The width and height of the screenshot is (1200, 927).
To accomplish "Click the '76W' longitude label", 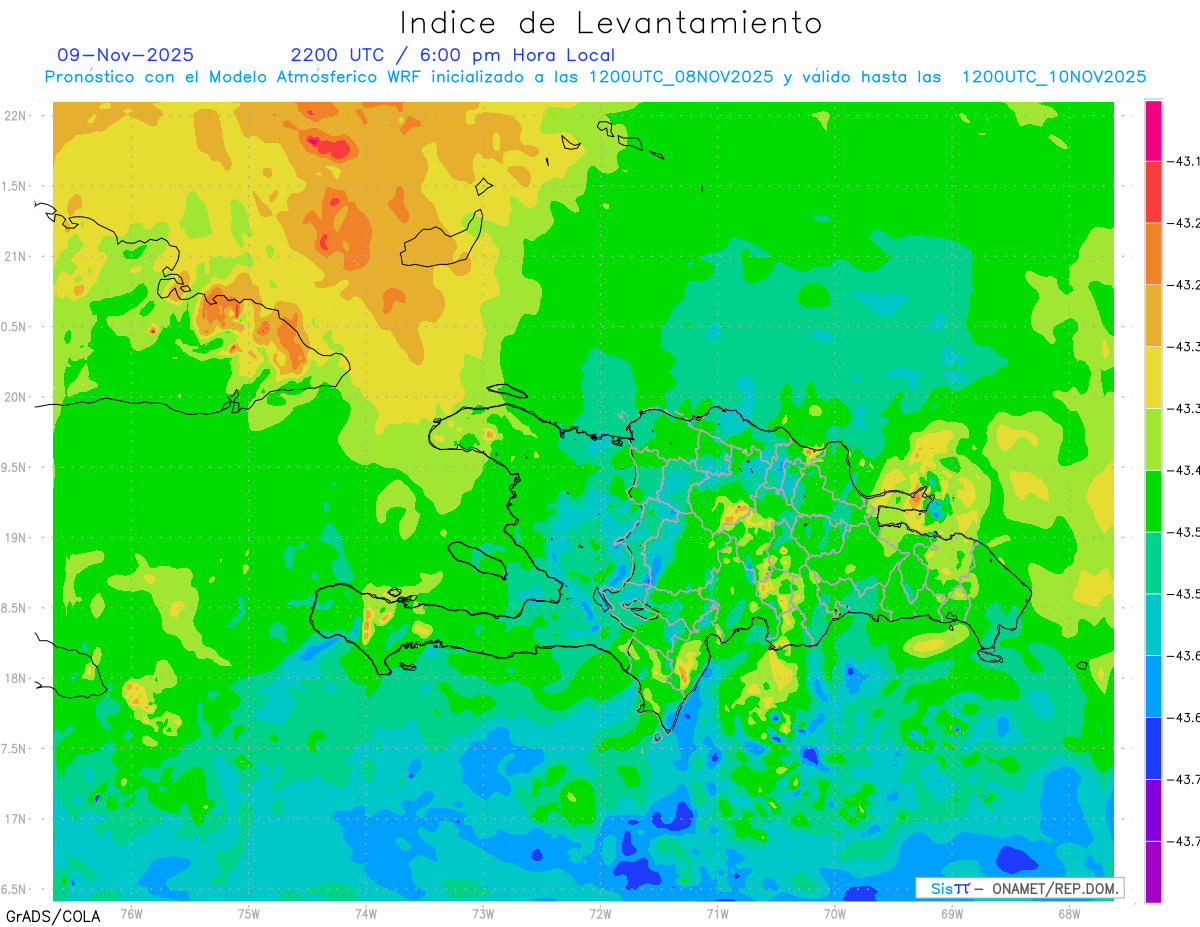I will (132, 913).
